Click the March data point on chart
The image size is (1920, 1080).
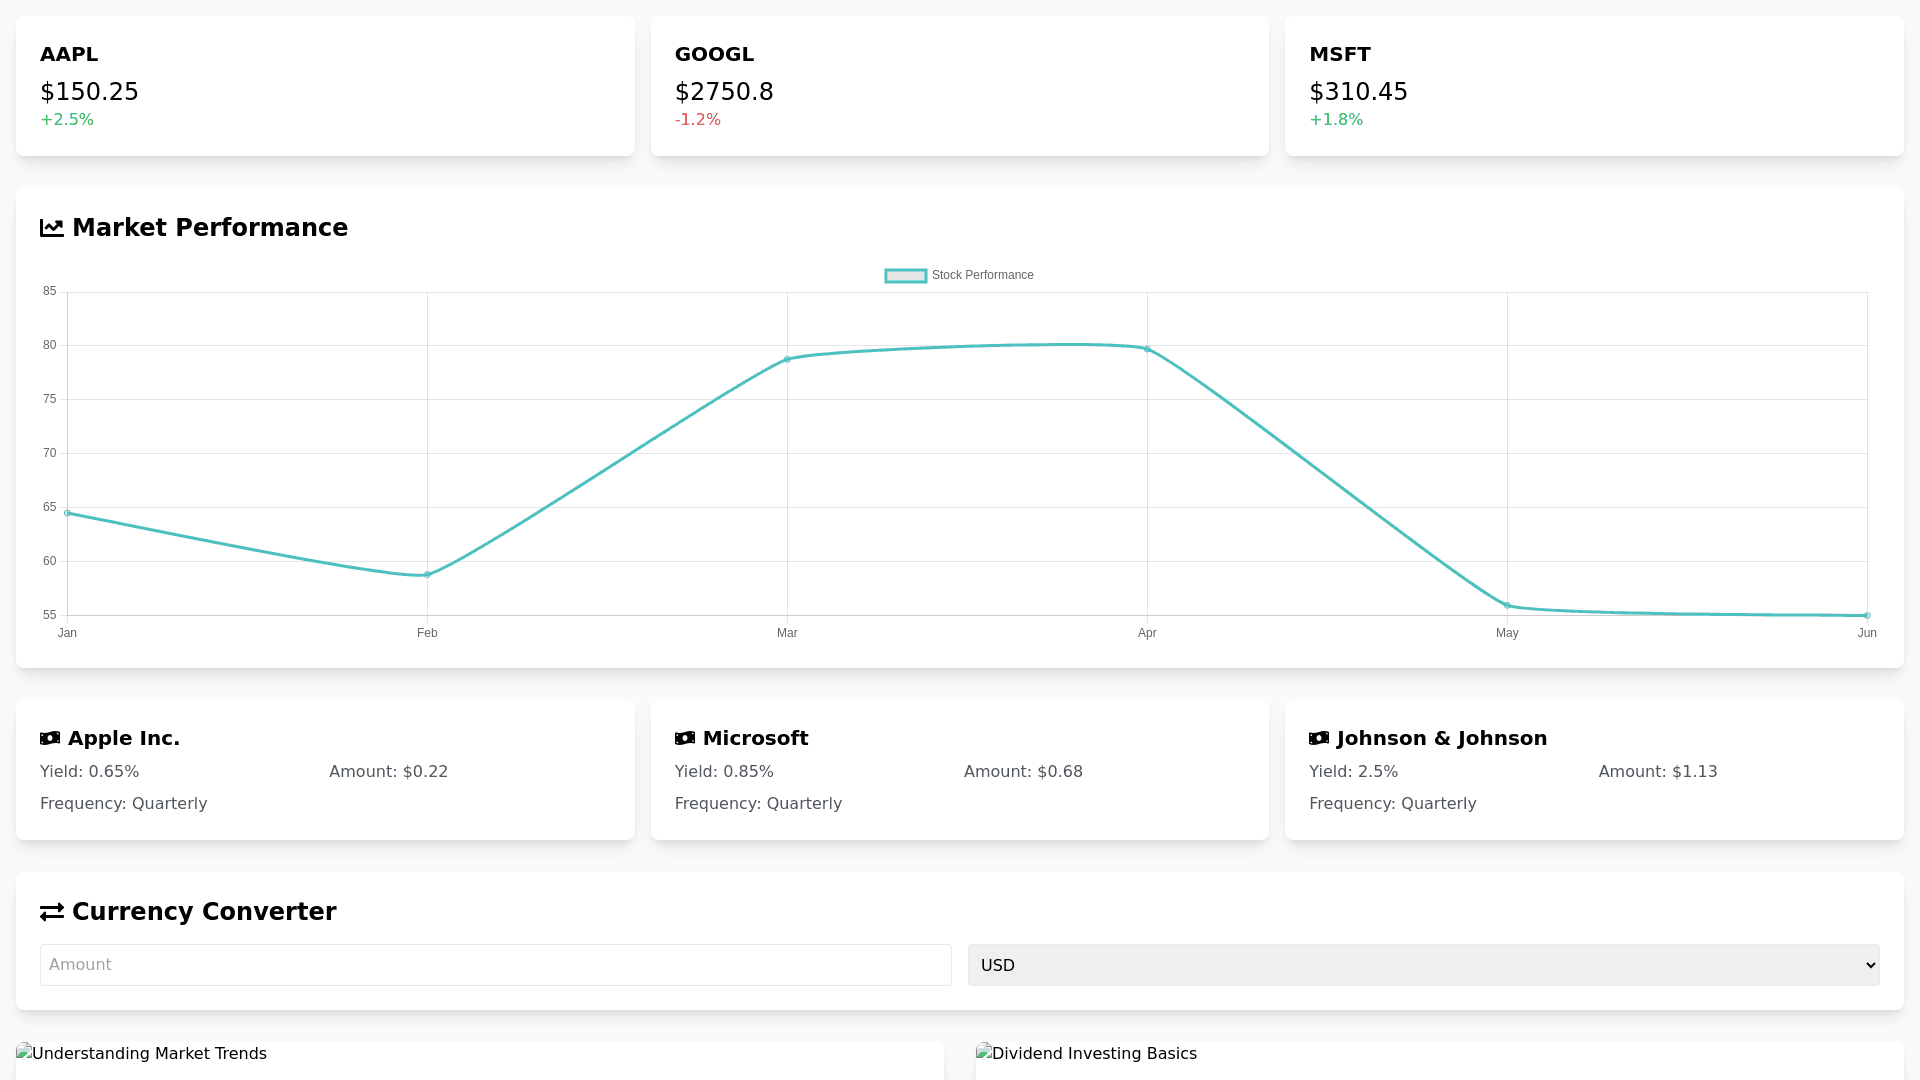click(787, 359)
